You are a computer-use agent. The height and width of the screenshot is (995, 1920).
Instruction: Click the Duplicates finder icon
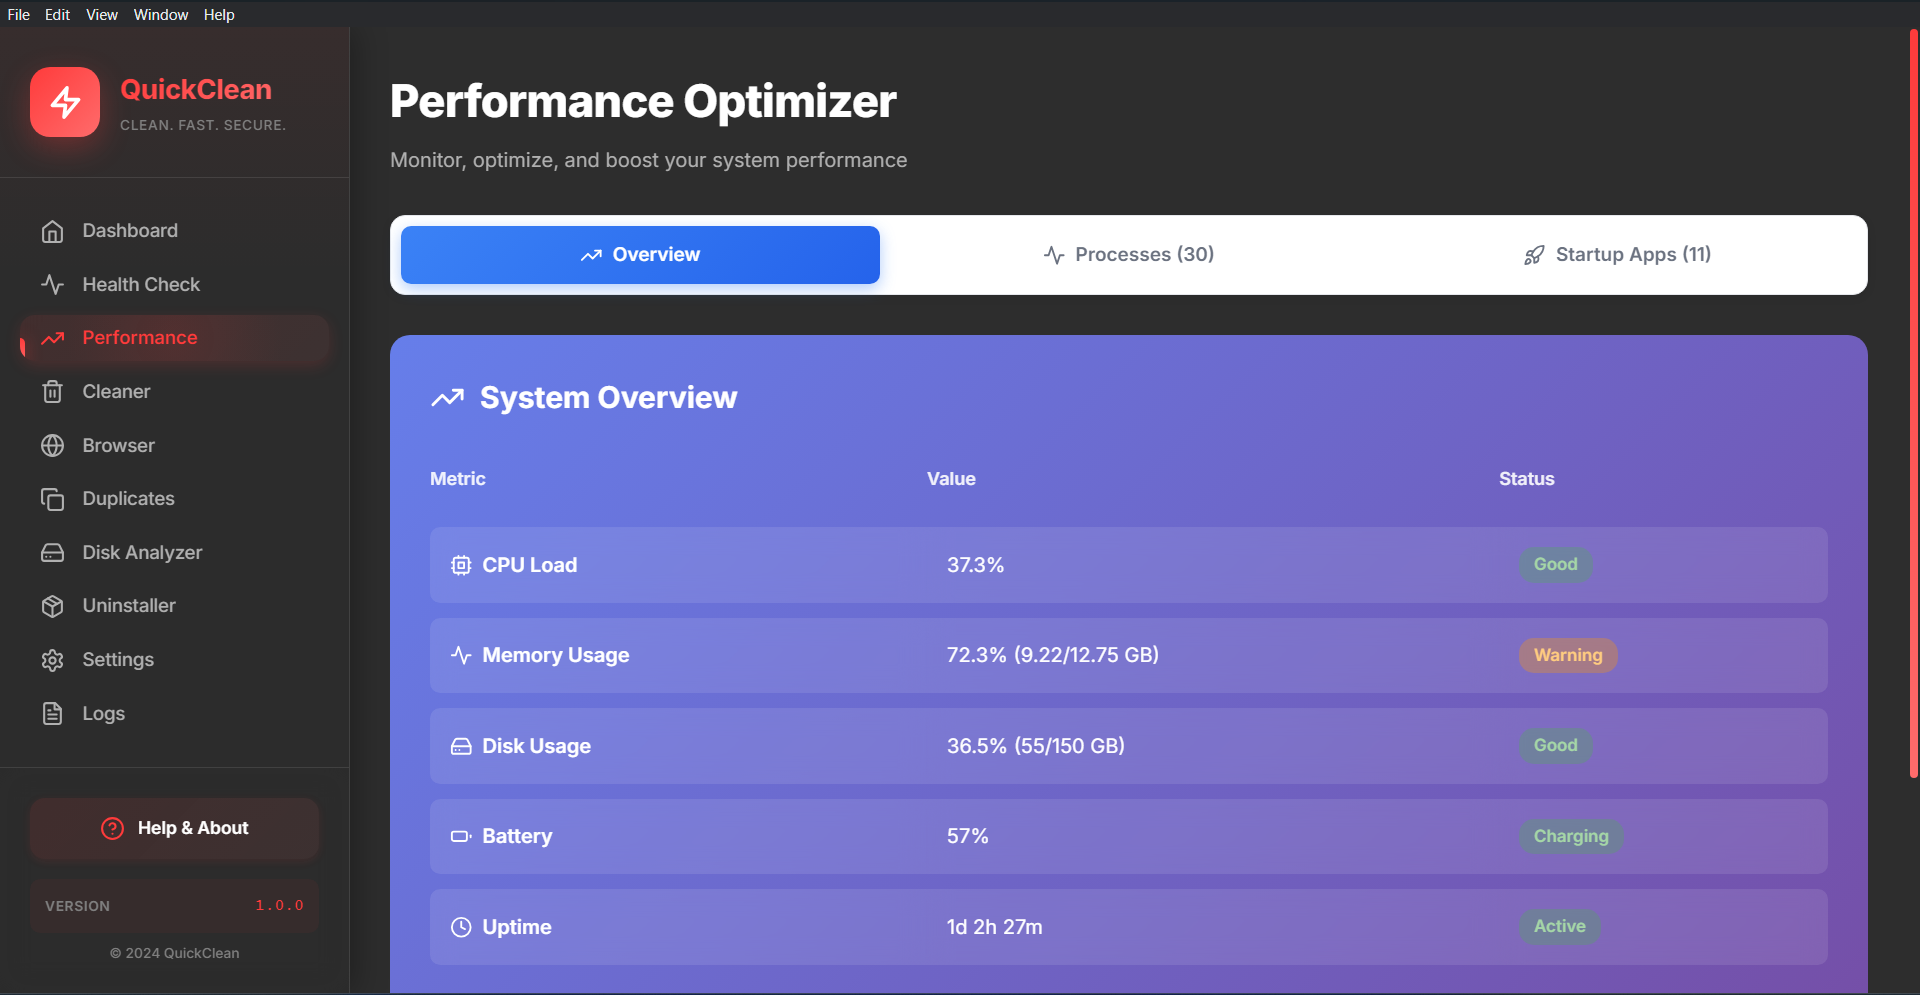coord(53,498)
